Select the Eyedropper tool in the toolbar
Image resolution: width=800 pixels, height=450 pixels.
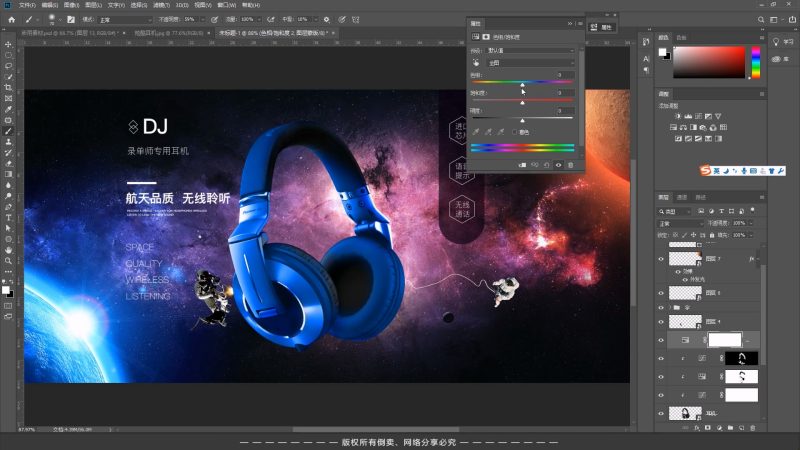8,109
